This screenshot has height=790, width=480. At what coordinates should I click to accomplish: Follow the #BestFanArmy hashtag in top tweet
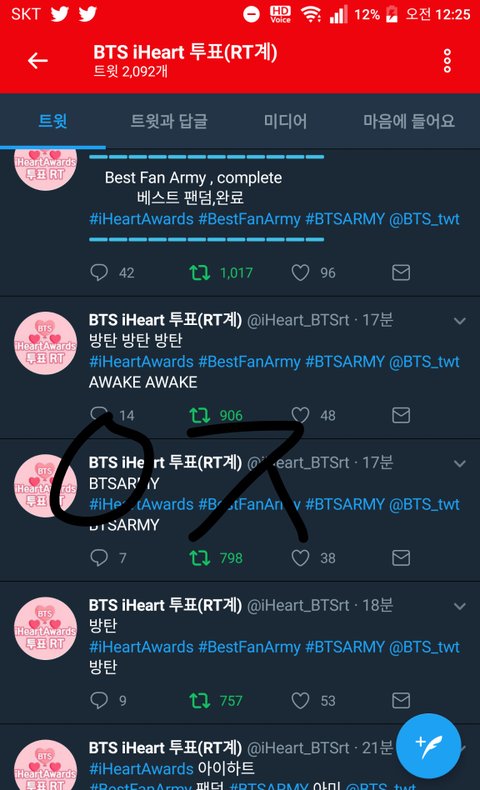click(249, 219)
